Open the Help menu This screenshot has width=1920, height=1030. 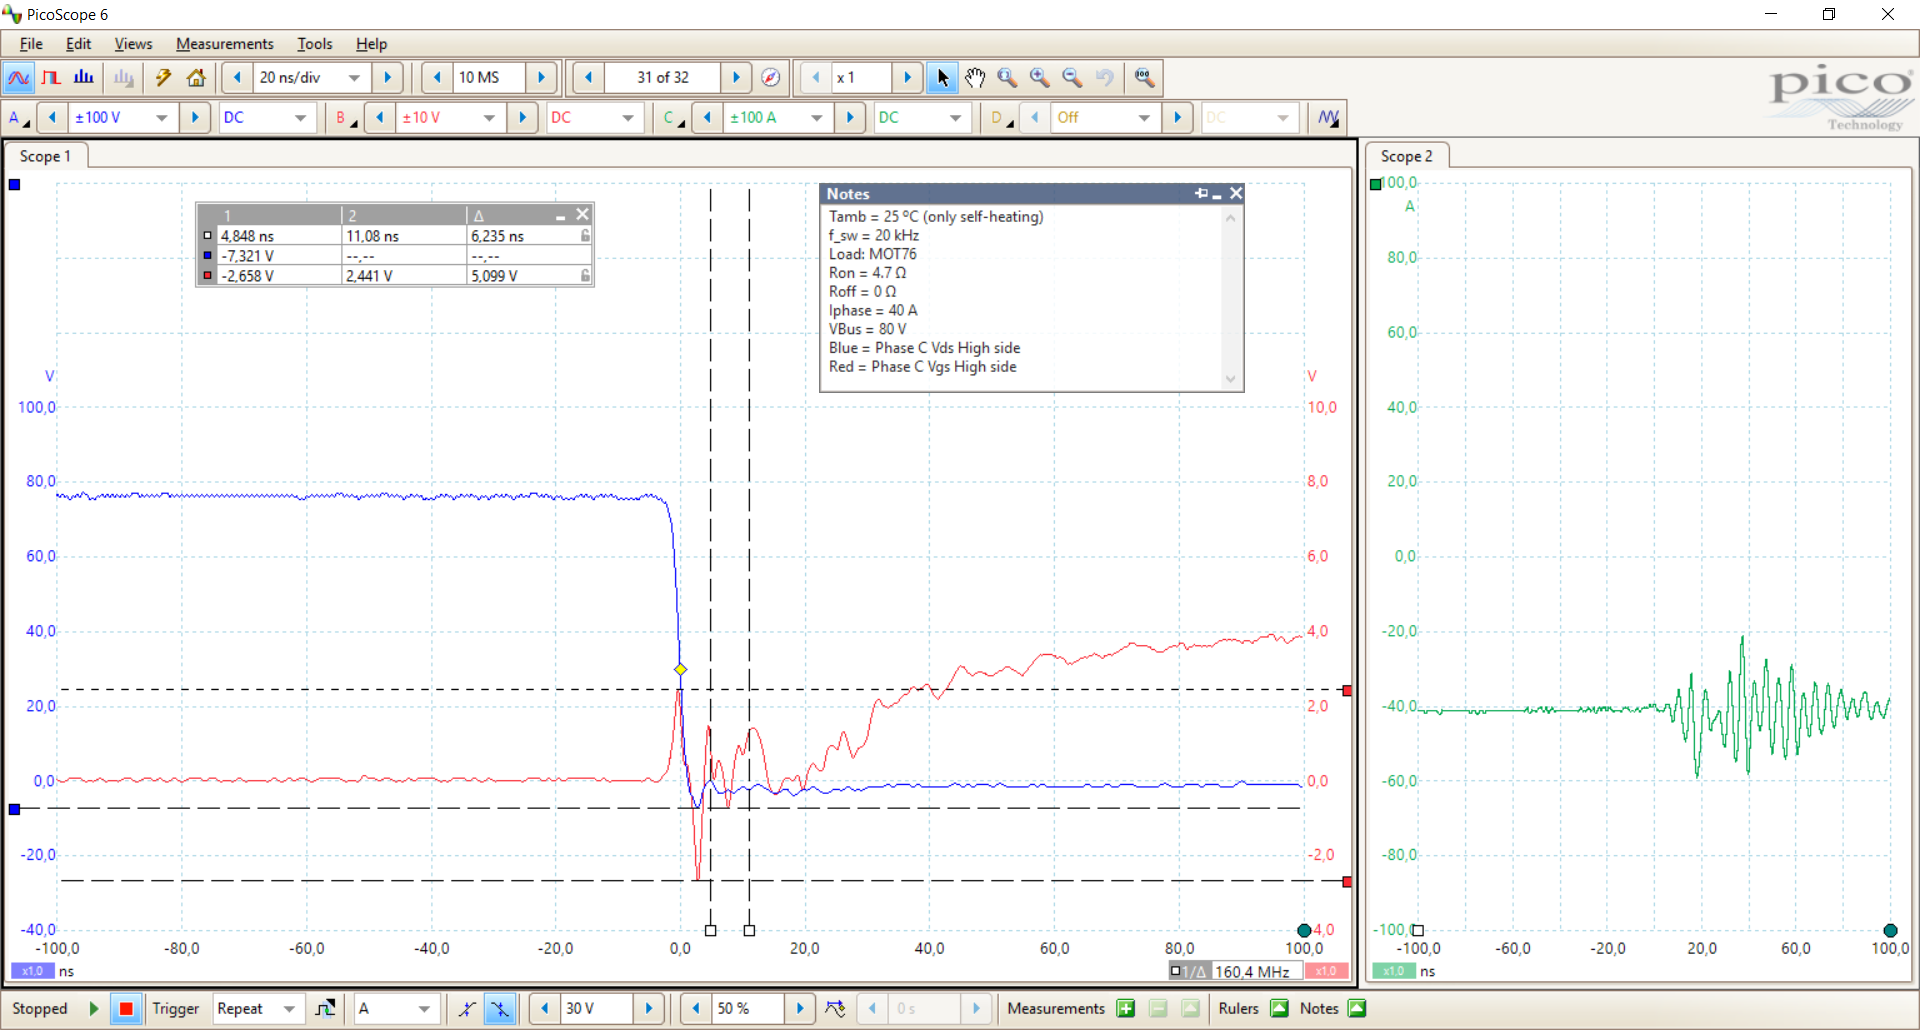click(371, 44)
